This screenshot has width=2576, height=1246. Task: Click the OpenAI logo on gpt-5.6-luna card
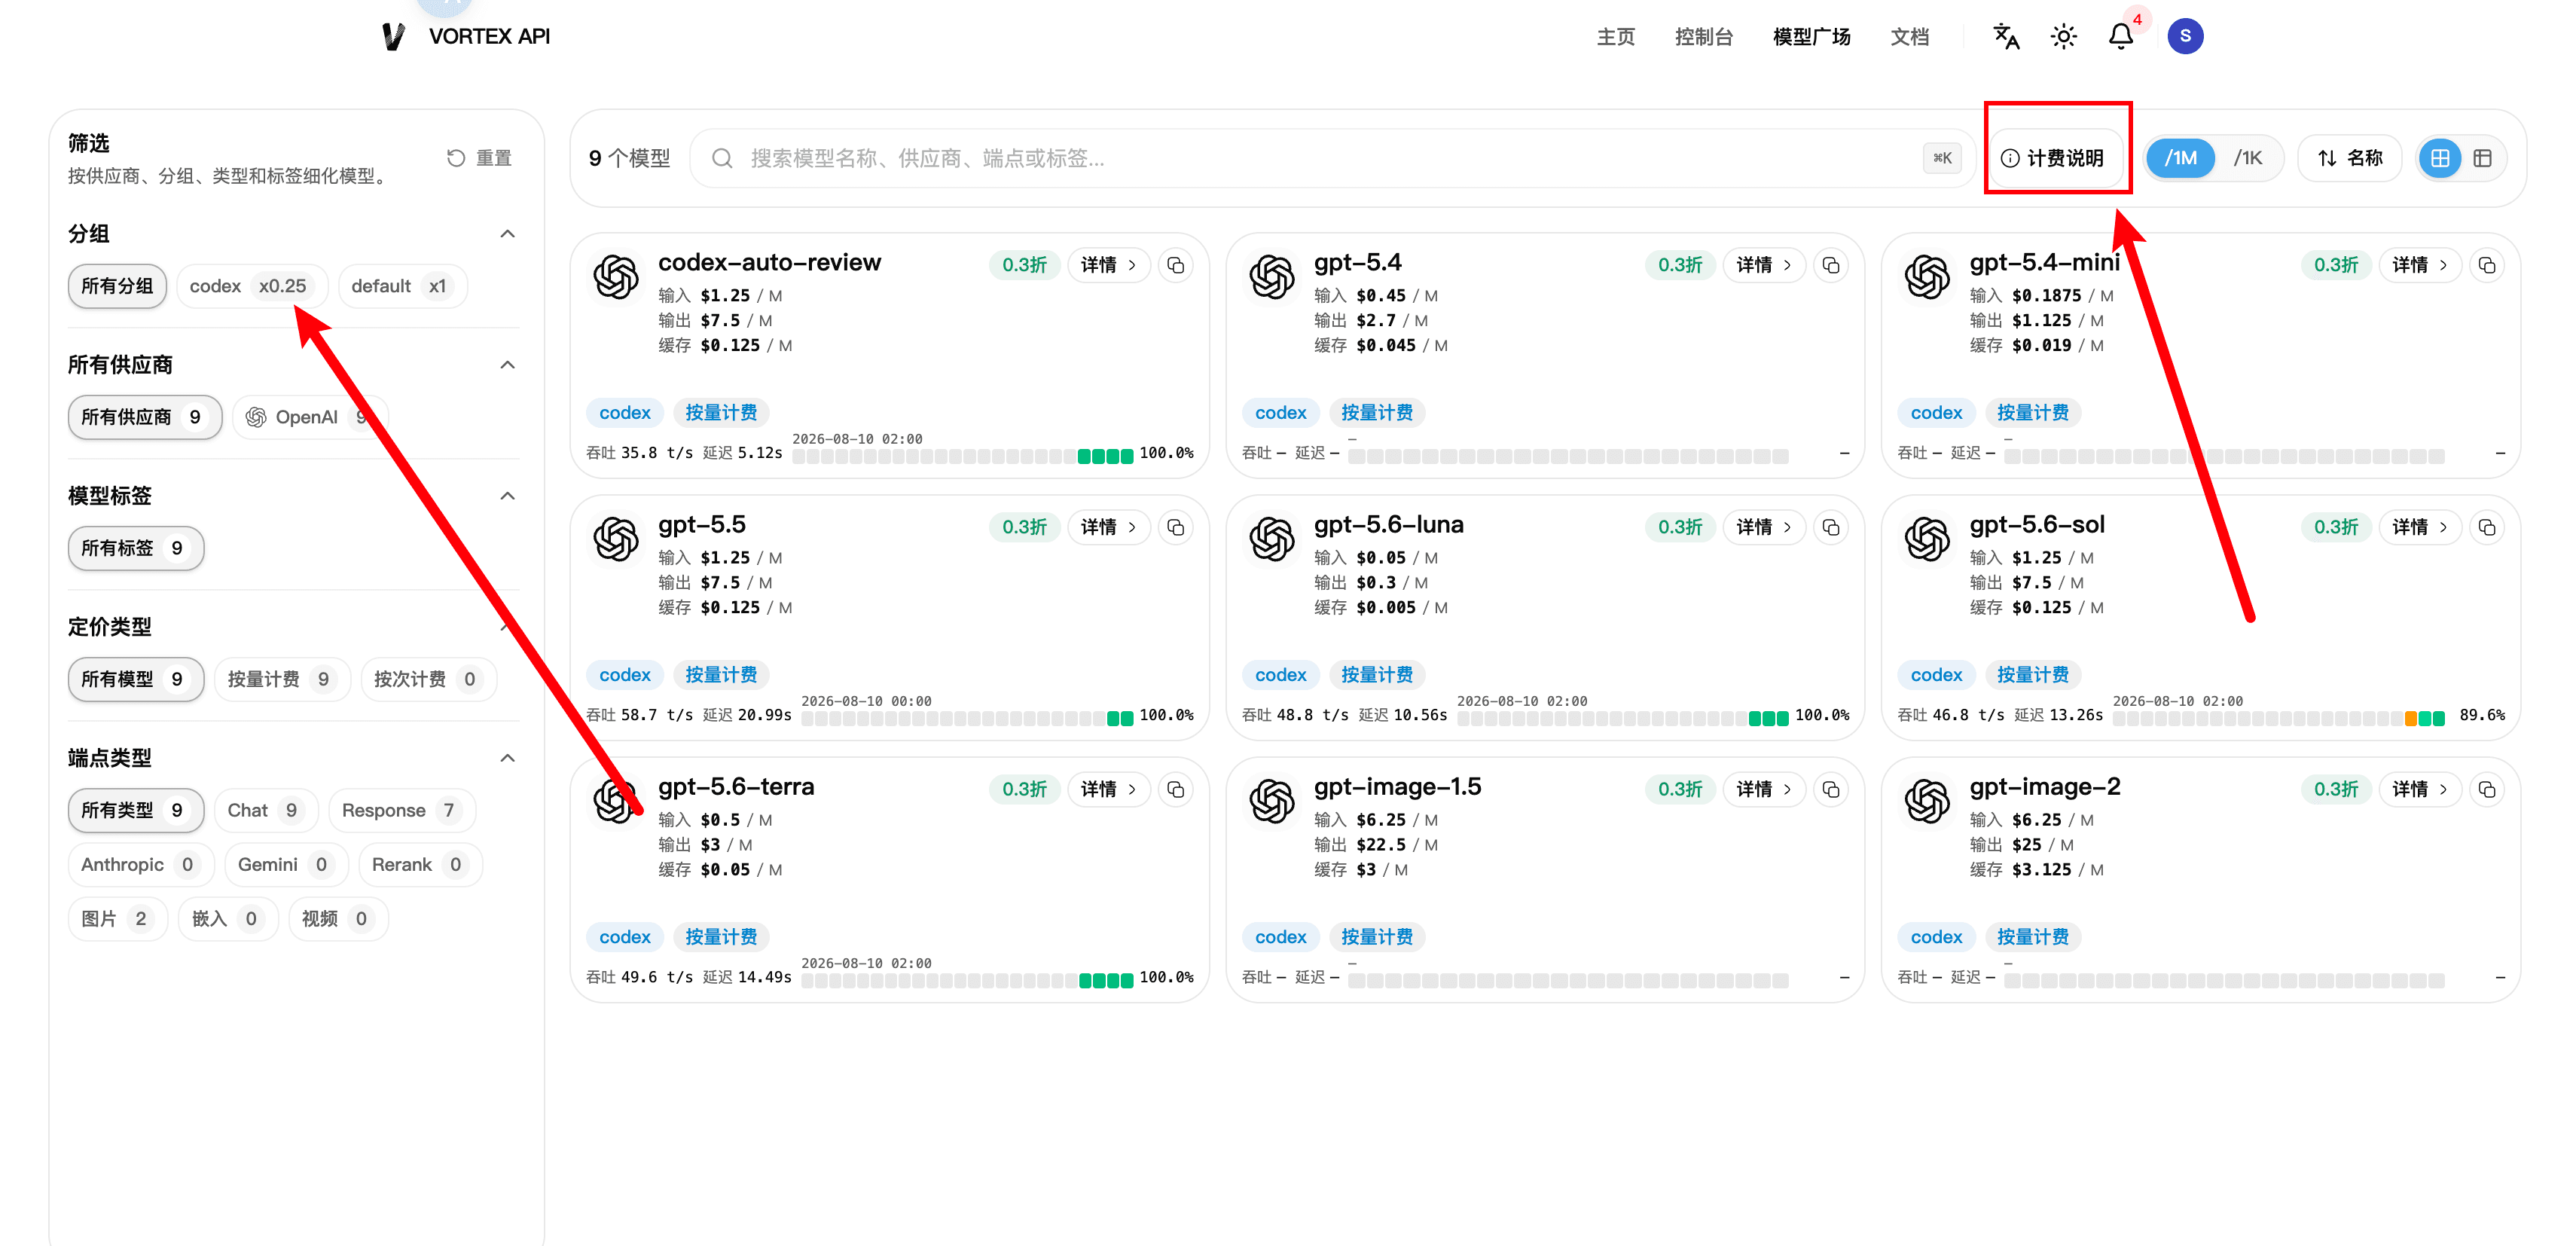tap(1272, 539)
